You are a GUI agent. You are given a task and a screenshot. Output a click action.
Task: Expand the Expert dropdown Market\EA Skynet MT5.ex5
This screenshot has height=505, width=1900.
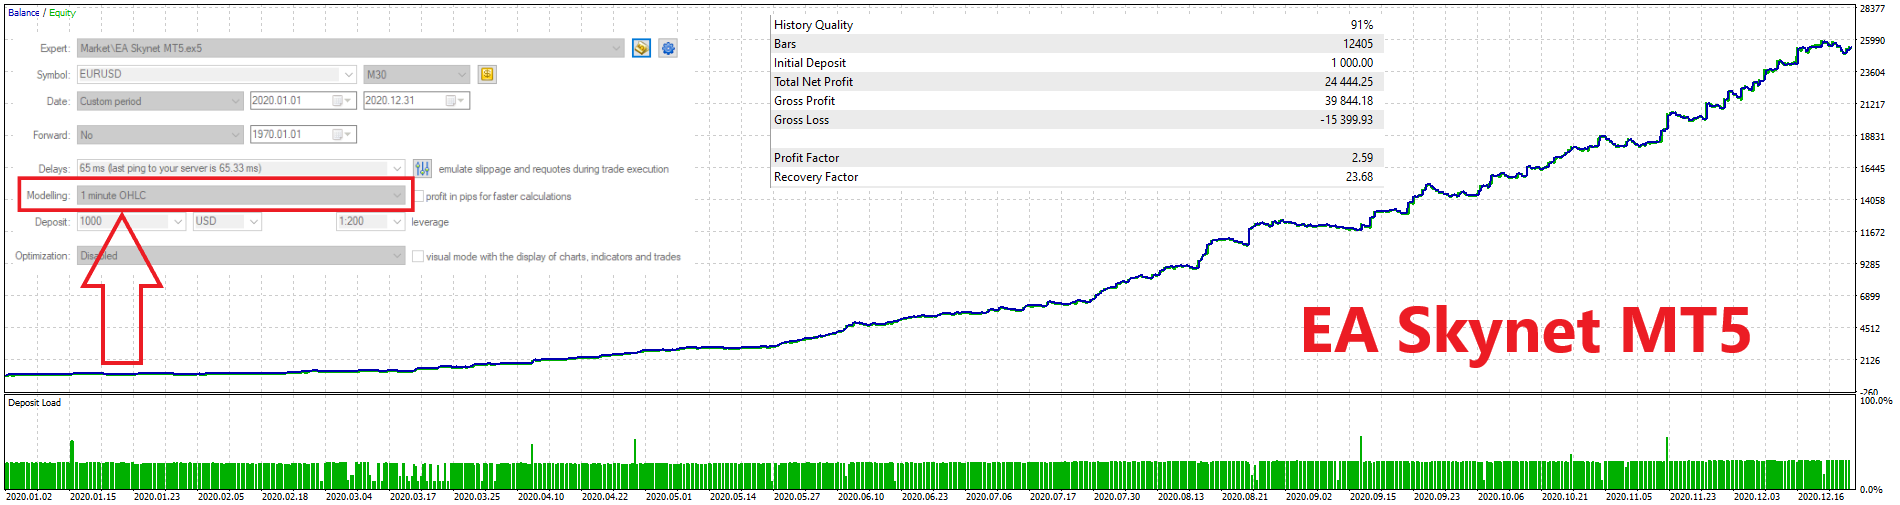351,48
